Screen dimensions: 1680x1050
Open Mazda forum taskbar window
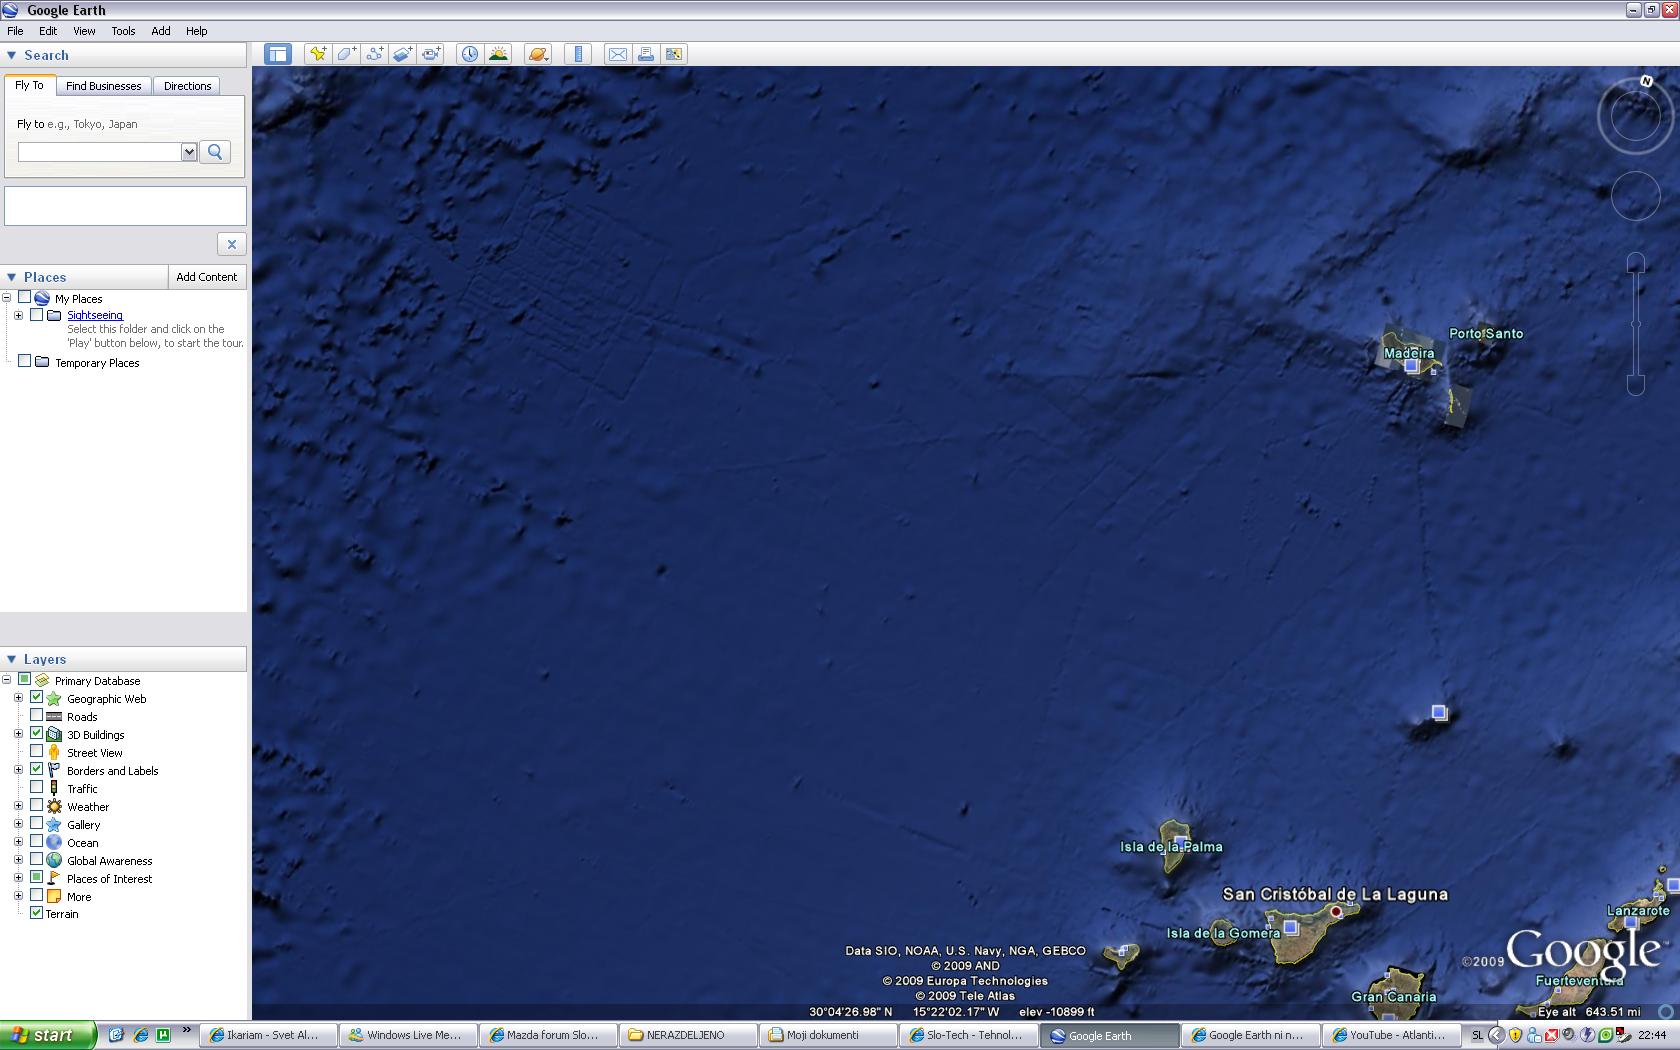(548, 1035)
